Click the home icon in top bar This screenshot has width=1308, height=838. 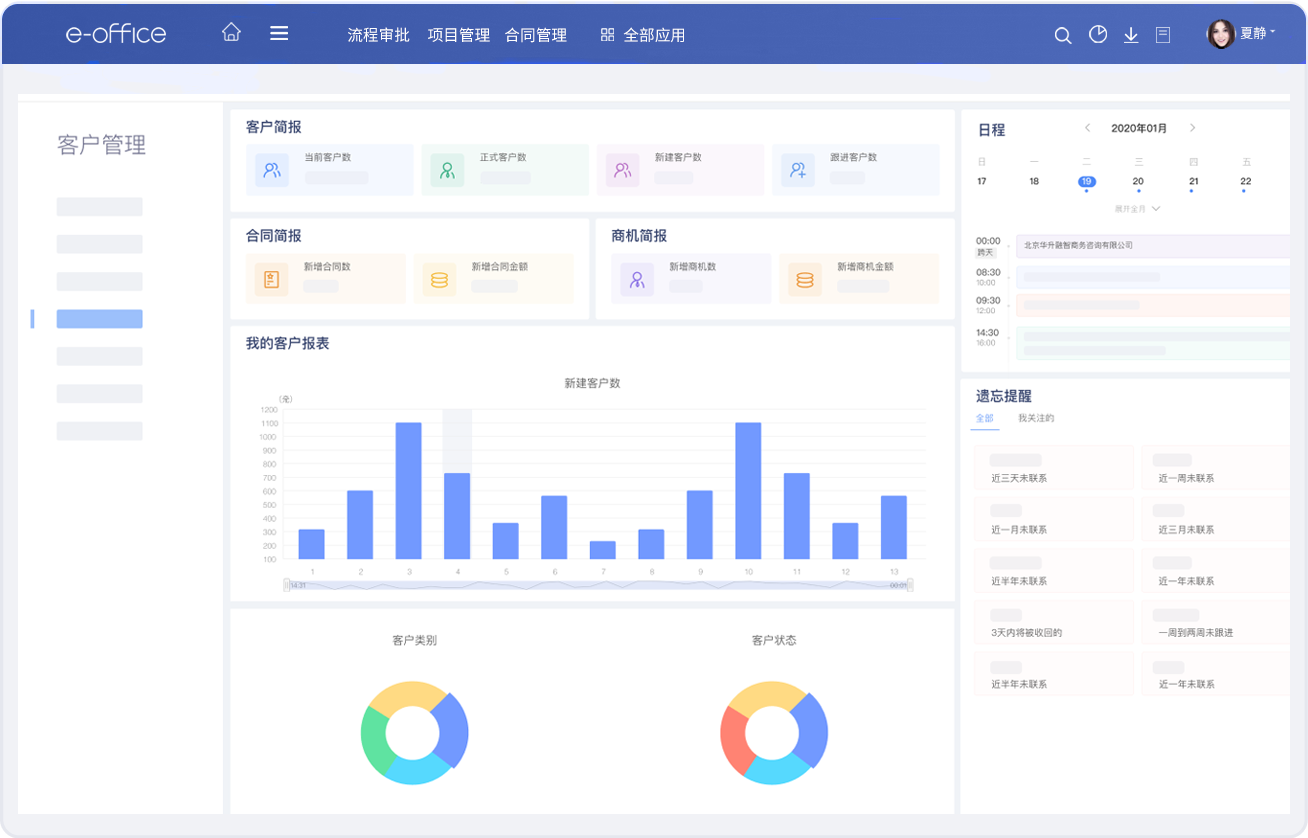pyautogui.click(x=231, y=33)
